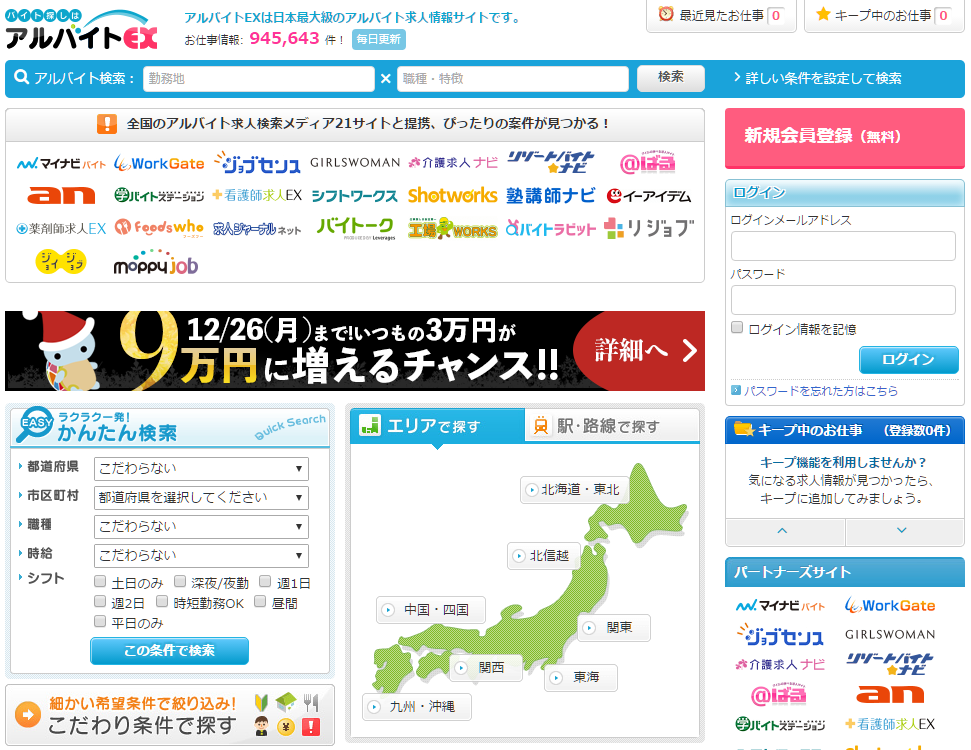Switch to the 駅・路線で探す tab
971x750 pixels.
[x=612, y=426]
